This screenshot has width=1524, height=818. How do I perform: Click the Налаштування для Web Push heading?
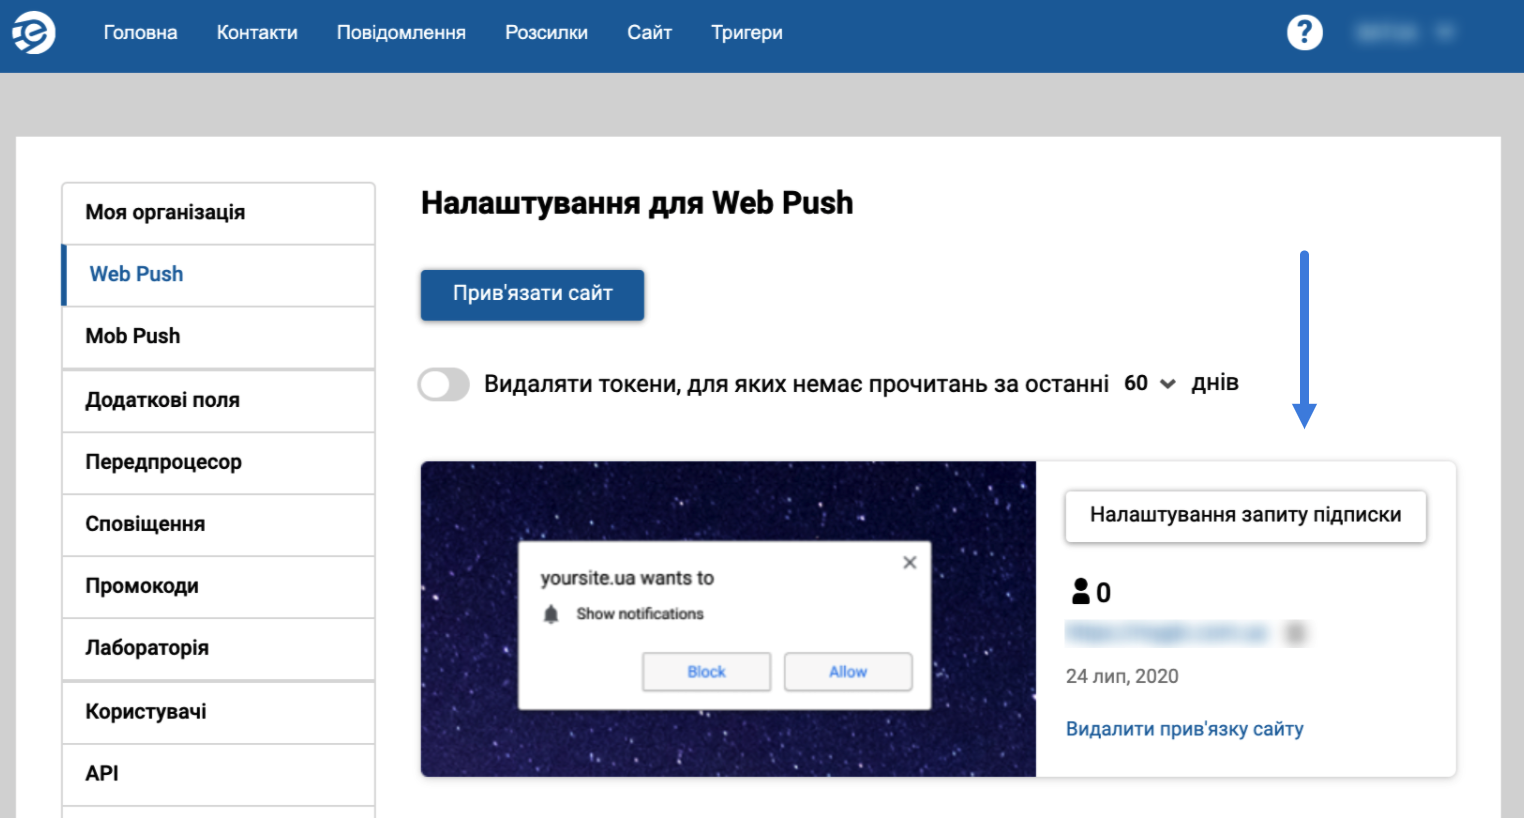[637, 203]
